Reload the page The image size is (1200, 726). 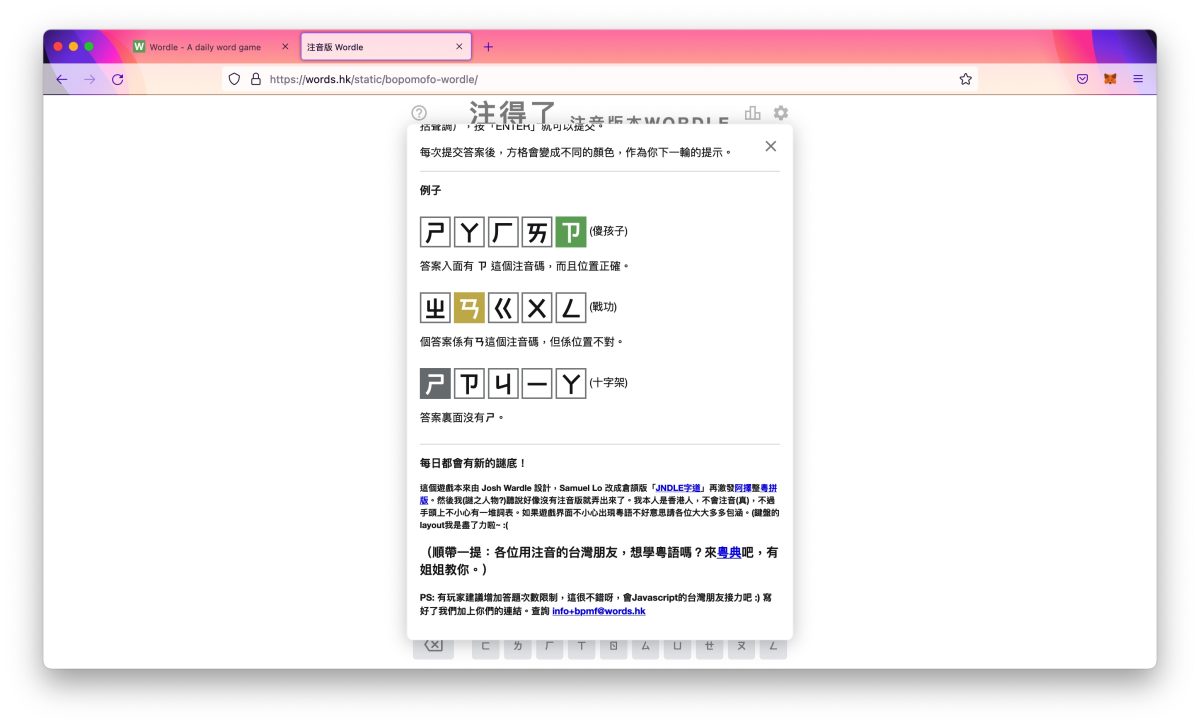tap(118, 79)
